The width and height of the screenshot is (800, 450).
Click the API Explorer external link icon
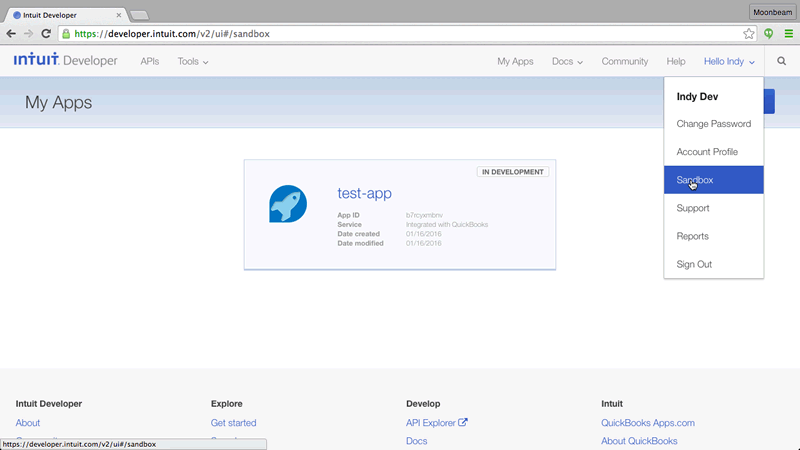[x=463, y=422]
